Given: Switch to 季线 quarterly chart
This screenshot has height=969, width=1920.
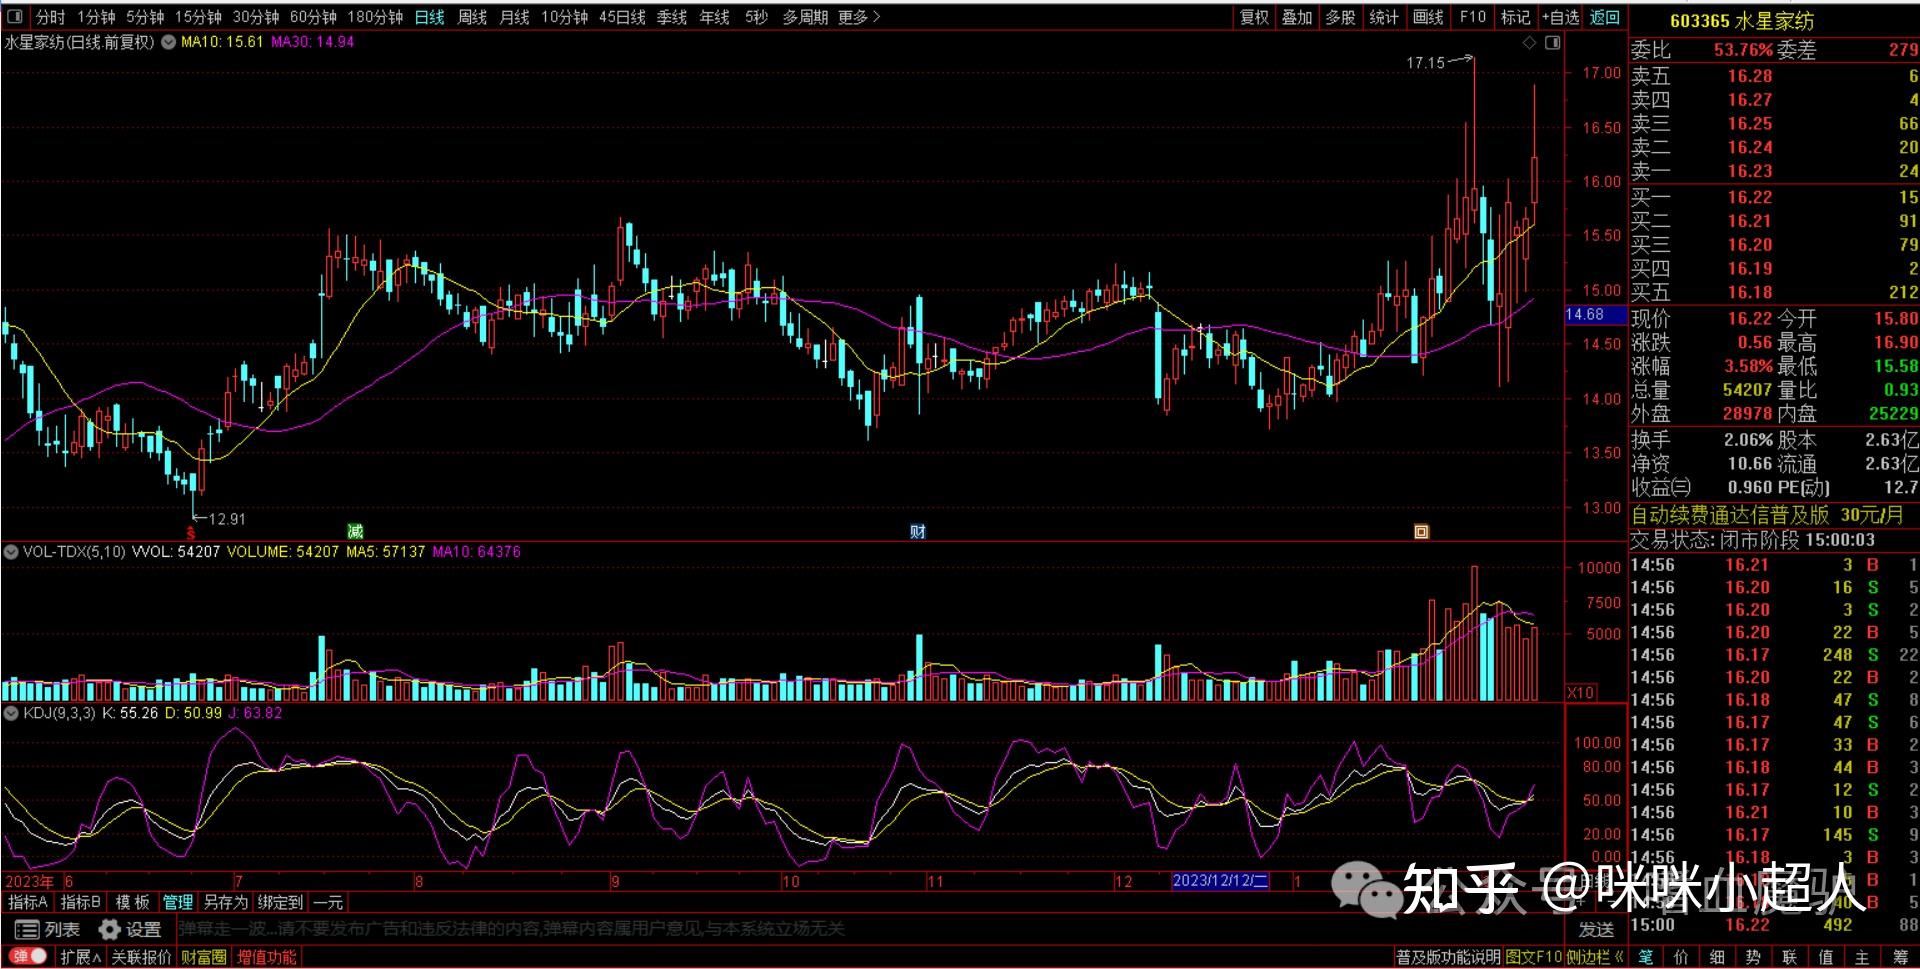Looking at the screenshot, I should pos(672,17).
